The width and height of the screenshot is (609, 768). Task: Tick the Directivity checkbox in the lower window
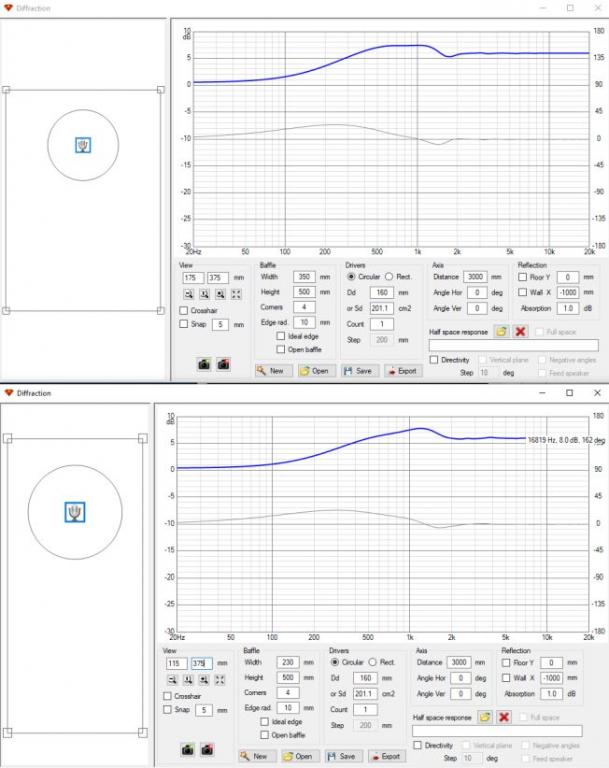(417, 745)
